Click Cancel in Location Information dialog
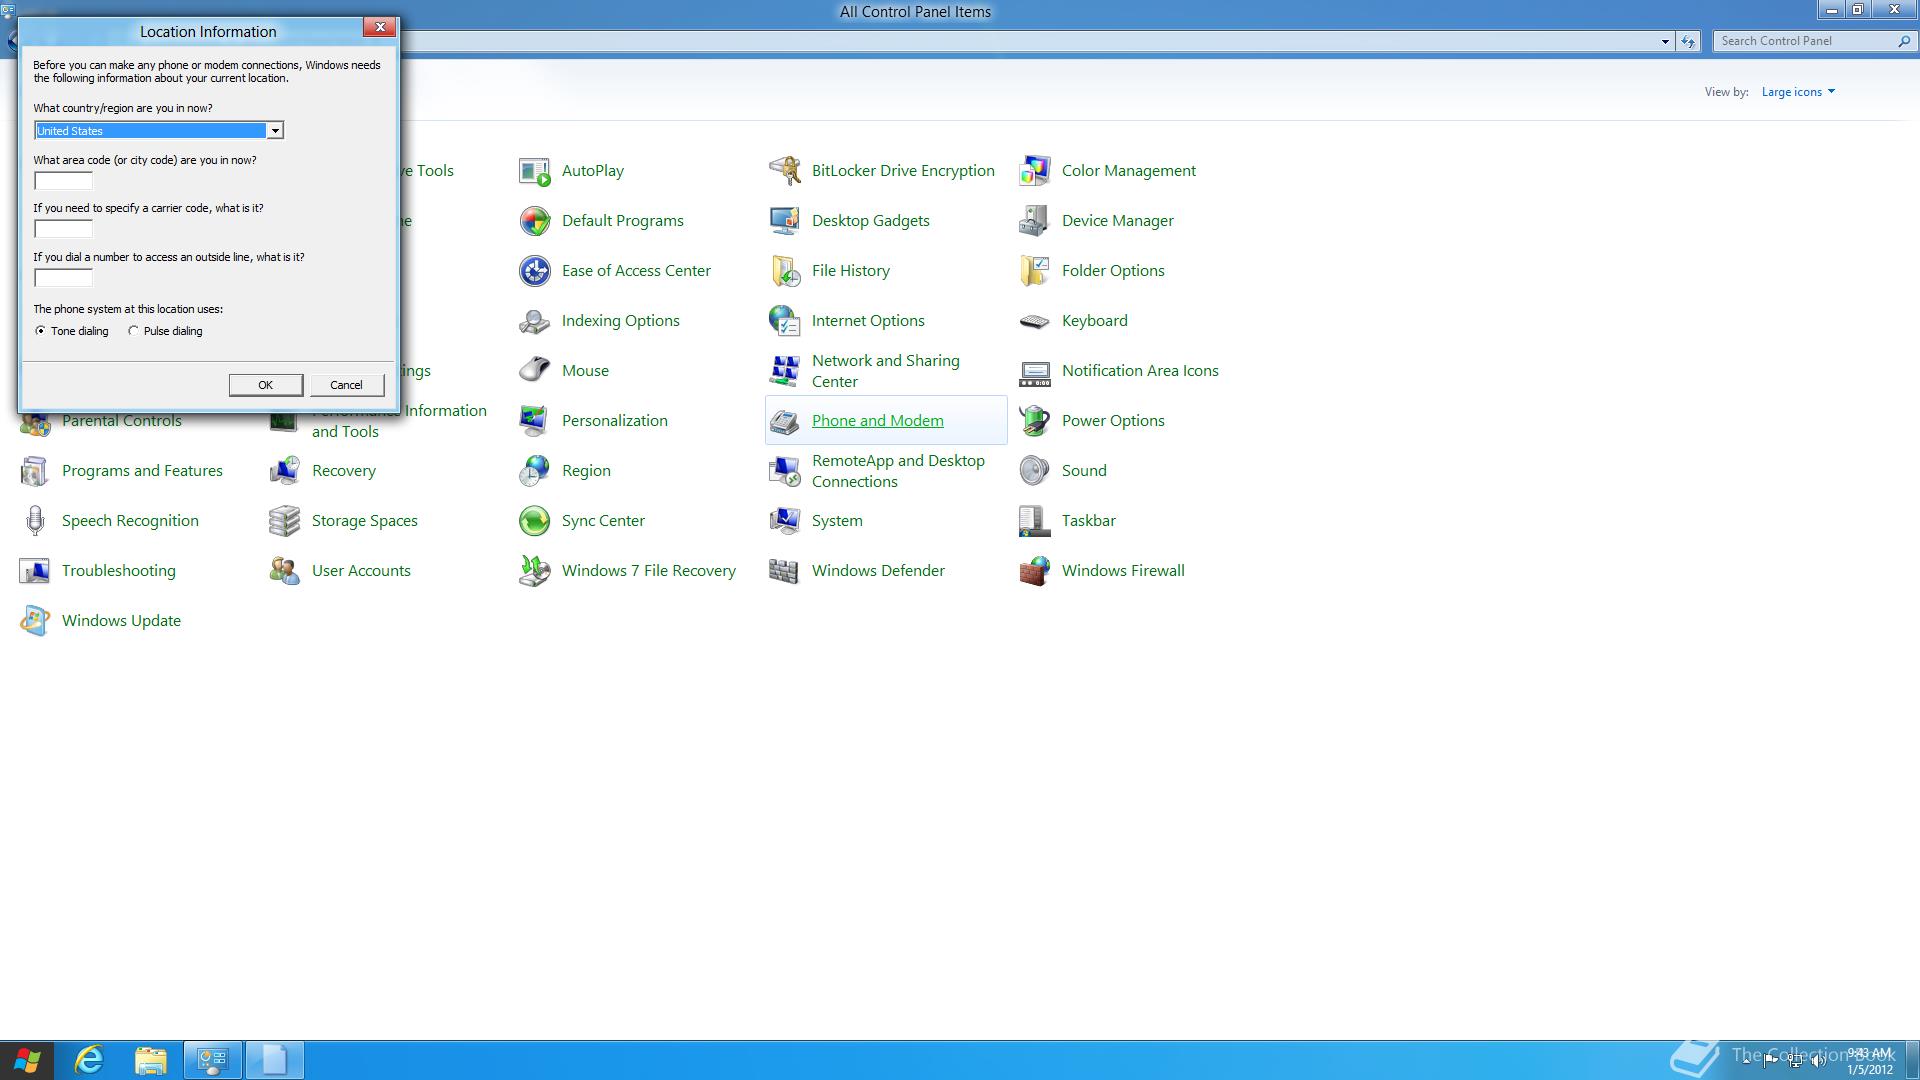The height and width of the screenshot is (1080, 1920). [x=346, y=385]
